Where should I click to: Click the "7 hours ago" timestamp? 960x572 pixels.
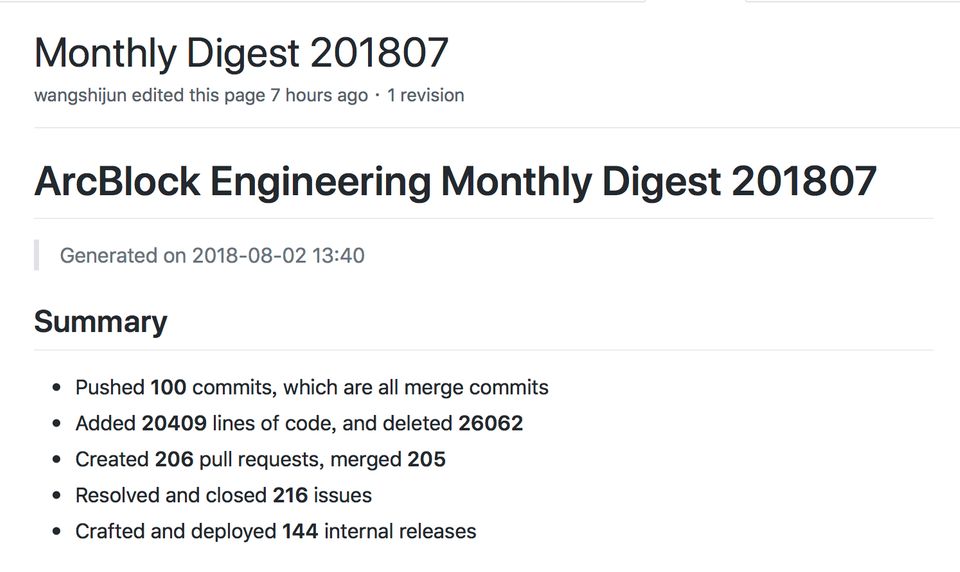pos(319,96)
